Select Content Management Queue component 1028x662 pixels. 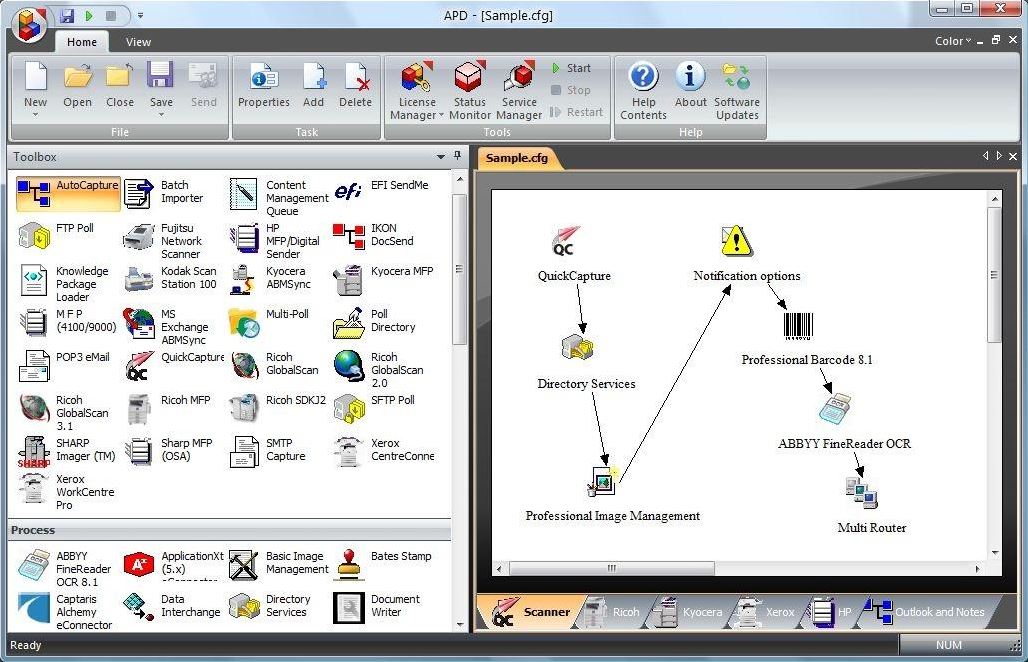click(279, 197)
